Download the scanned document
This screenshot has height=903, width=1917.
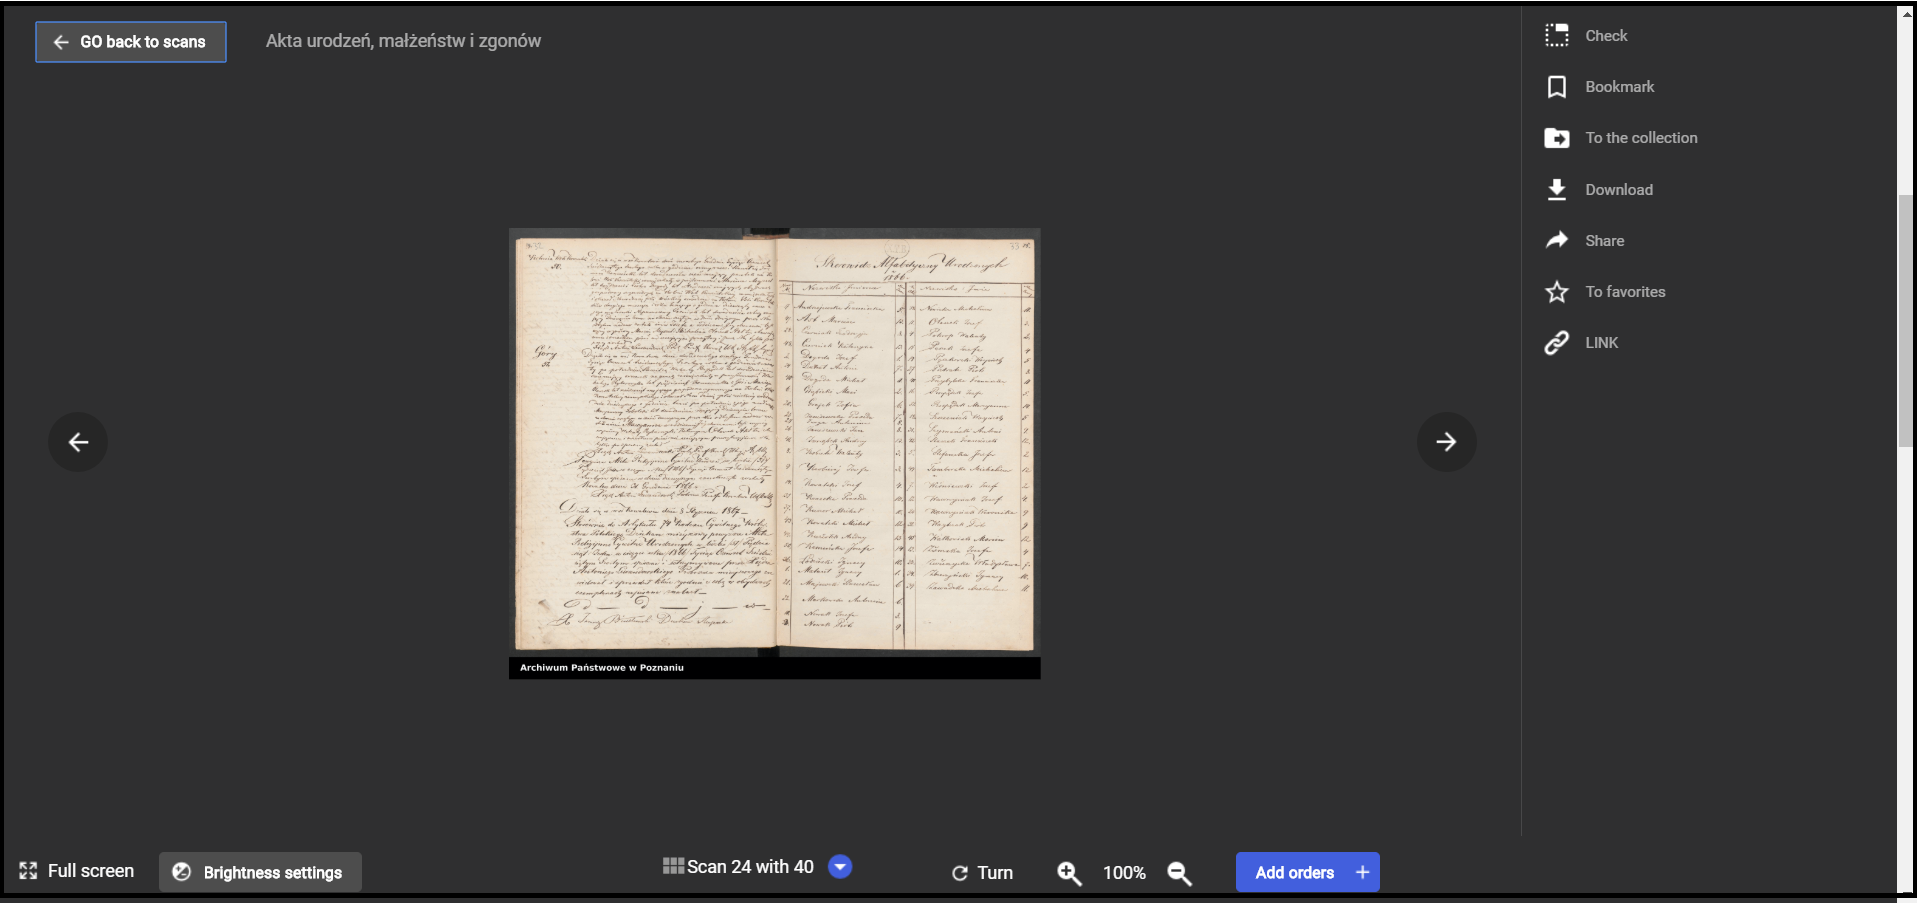[1556, 190]
